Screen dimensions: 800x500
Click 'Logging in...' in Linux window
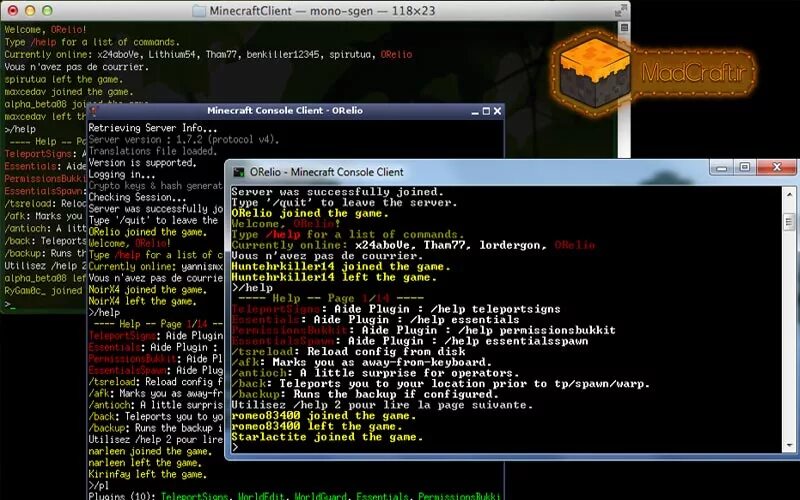[121, 174]
